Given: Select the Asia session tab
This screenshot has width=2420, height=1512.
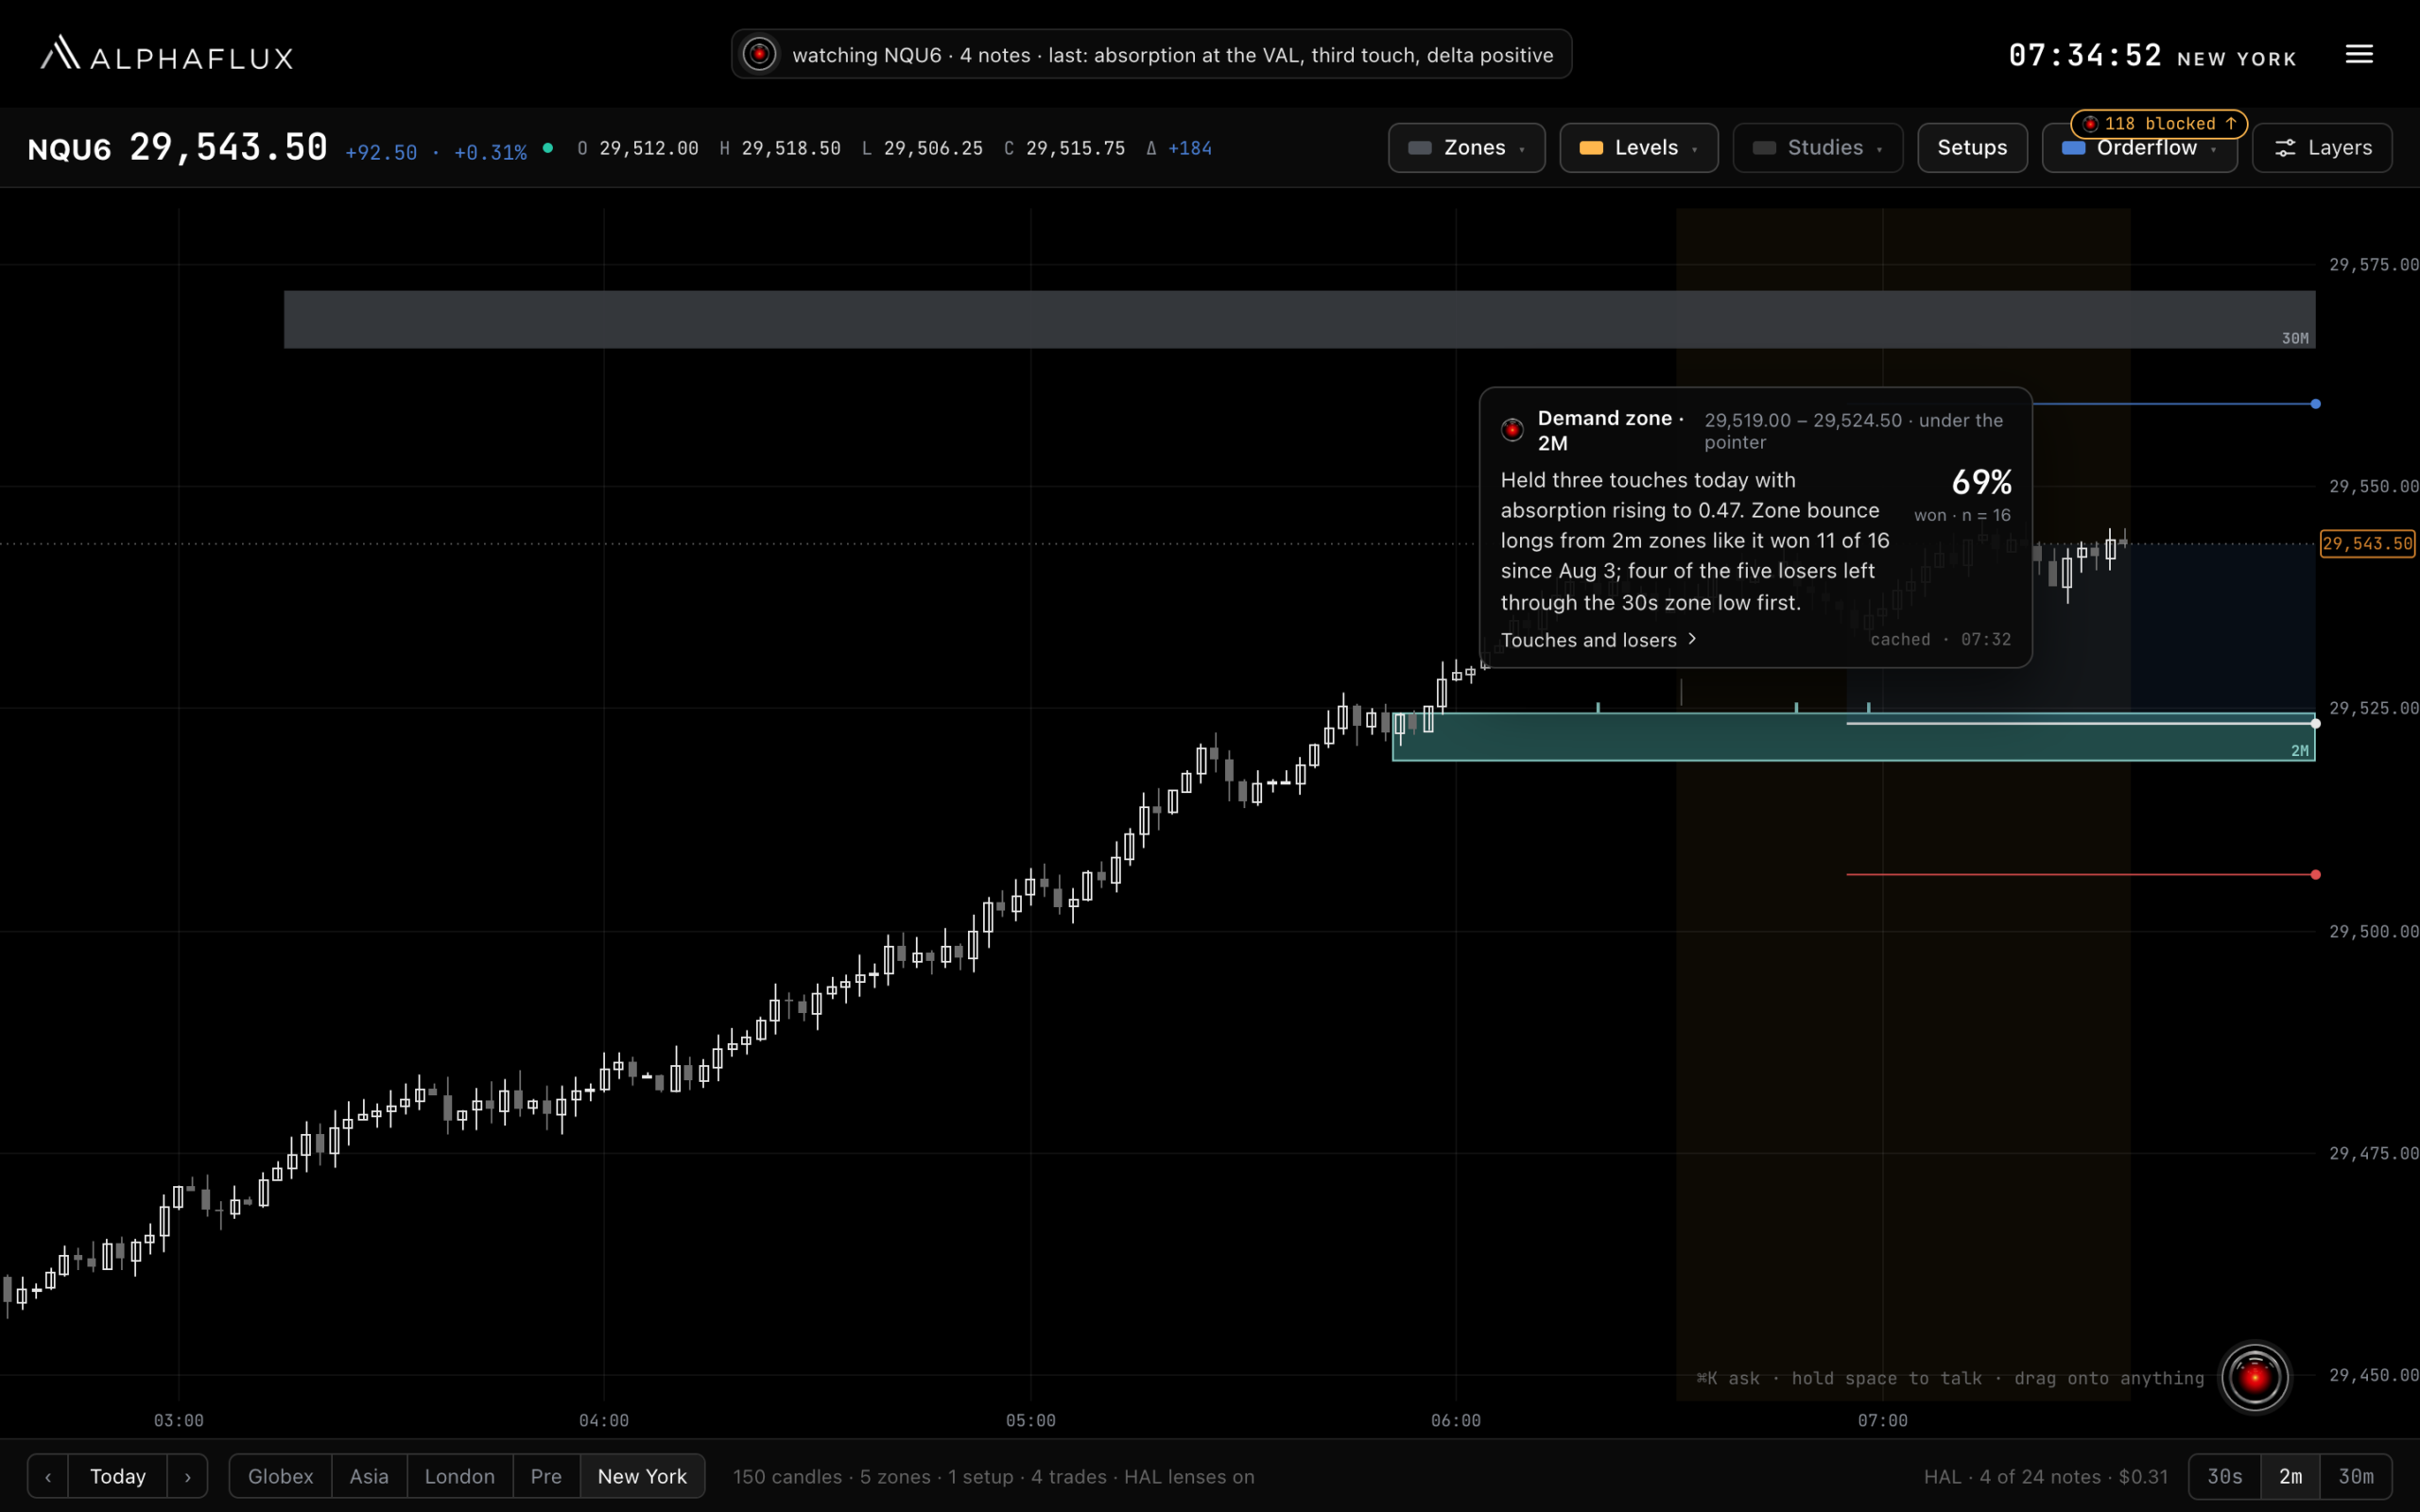Looking at the screenshot, I should (369, 1476).
